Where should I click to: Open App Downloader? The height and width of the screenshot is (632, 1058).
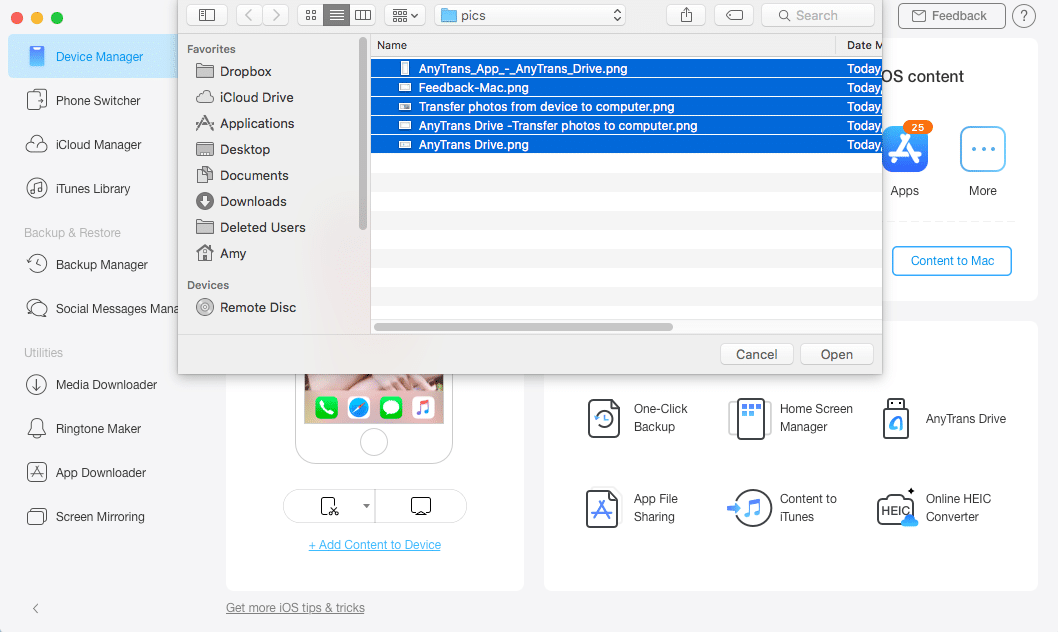click(86, 473)
